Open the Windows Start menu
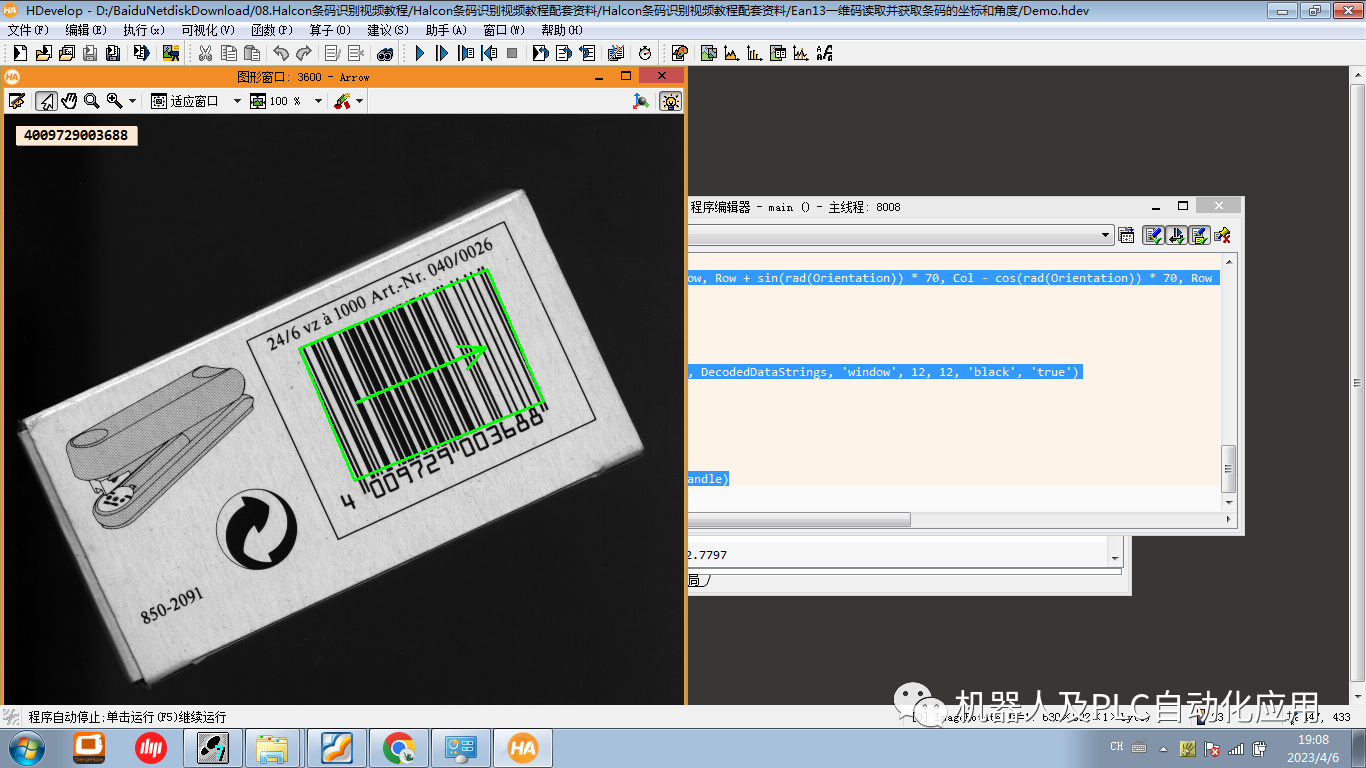Screen dimensions: 1366x768 click(x=26, y=748)
